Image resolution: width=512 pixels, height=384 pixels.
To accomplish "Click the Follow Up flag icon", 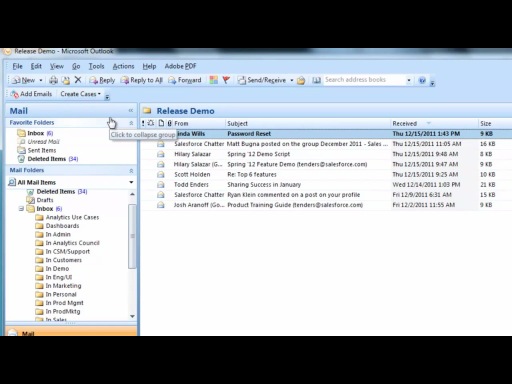I will 226,80.
